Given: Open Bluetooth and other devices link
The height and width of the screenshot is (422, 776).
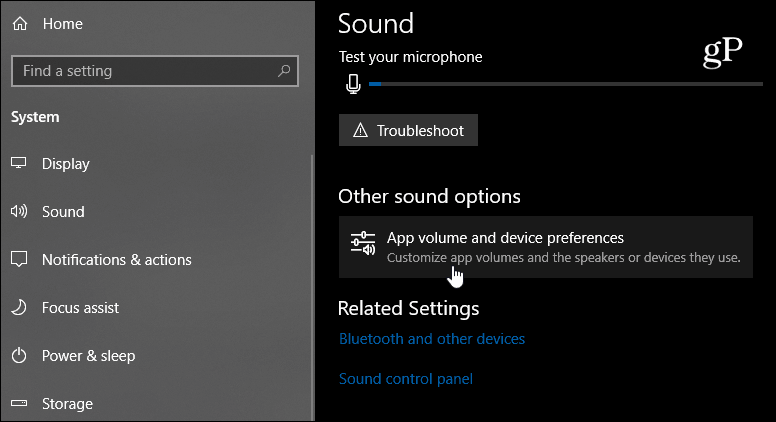Looking at the screenshot, I should [432, 339].
